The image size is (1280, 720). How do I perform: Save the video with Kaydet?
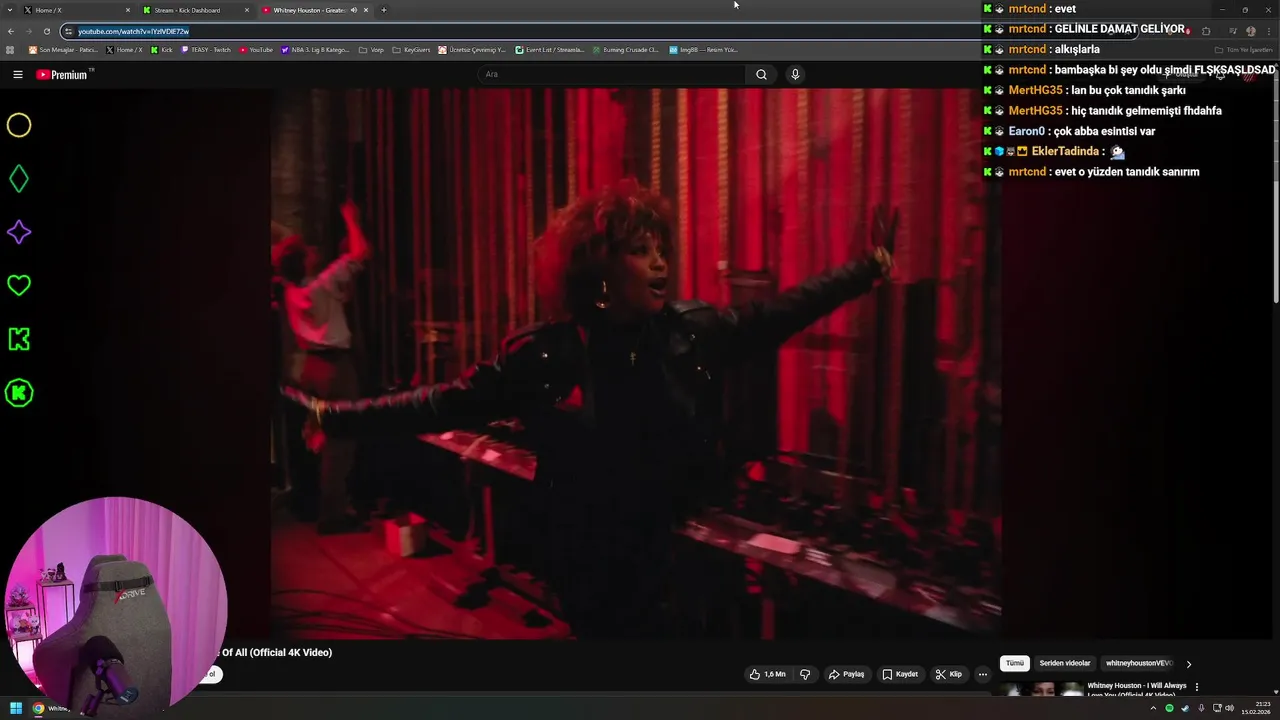(900, 674)
